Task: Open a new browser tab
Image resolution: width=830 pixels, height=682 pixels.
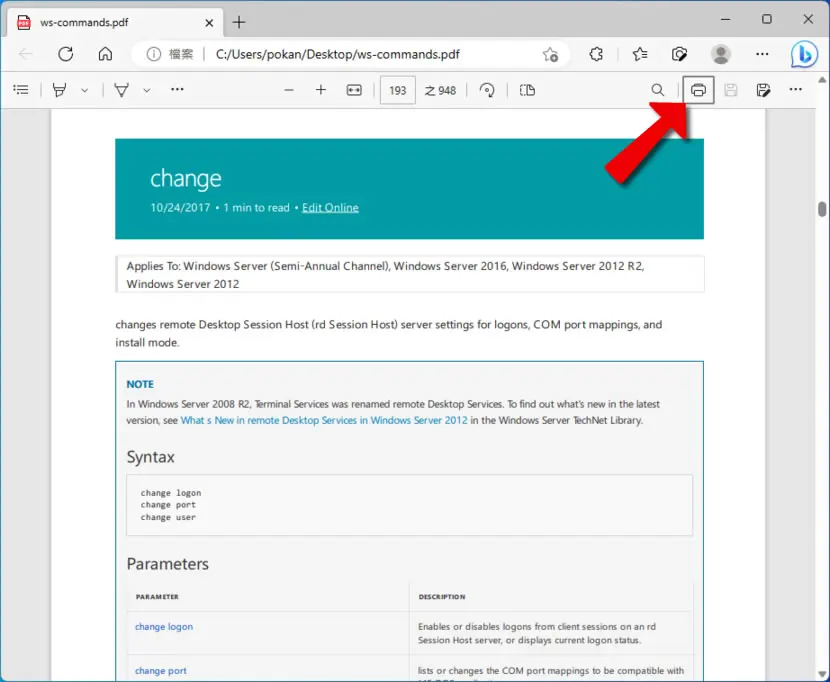Action: [x=239, y=22]
